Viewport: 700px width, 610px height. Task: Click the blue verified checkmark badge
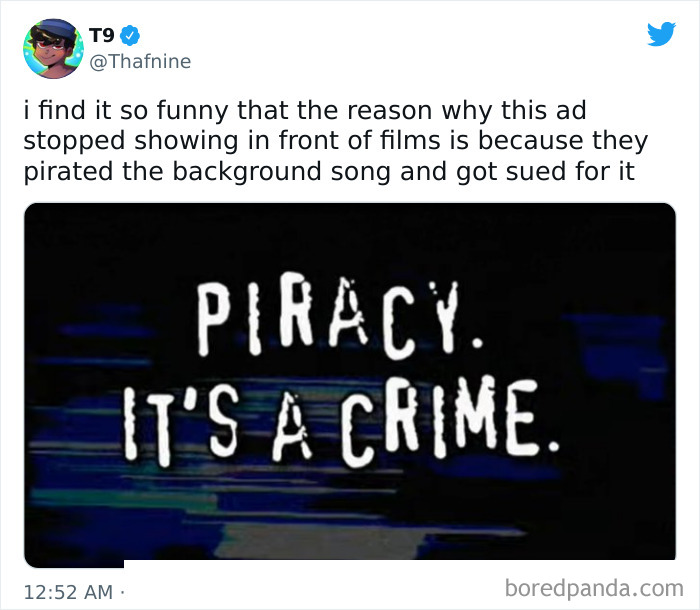[130, 36]
